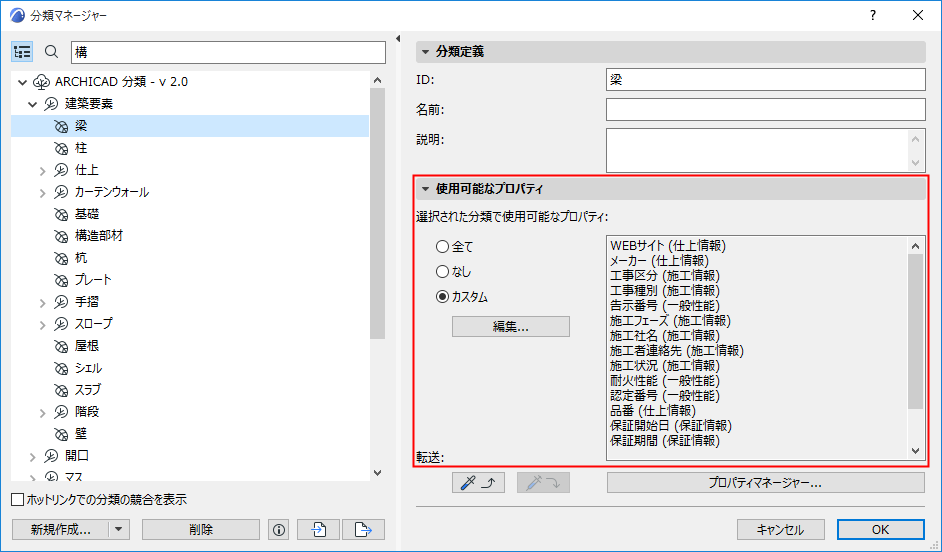Image resolution: width=942 pixels, height=552 pixels.
Task: Click the シェル classification icon
Action: [61, 368]
